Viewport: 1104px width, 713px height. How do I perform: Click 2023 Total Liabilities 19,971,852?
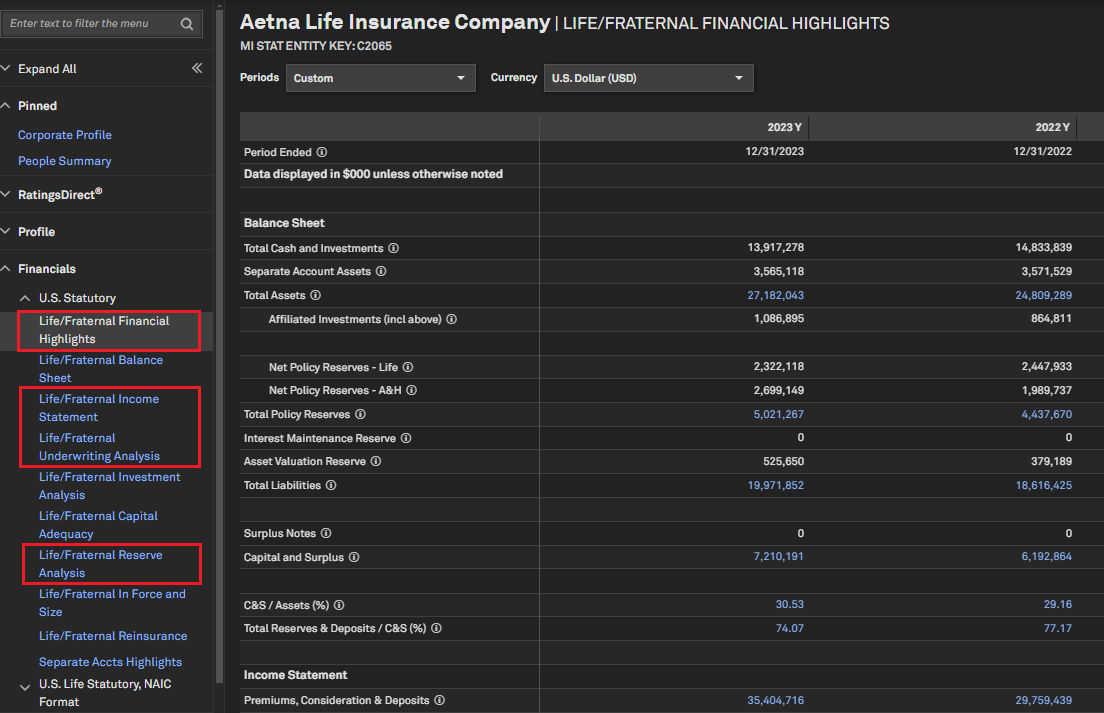click(x=775, y=485)
